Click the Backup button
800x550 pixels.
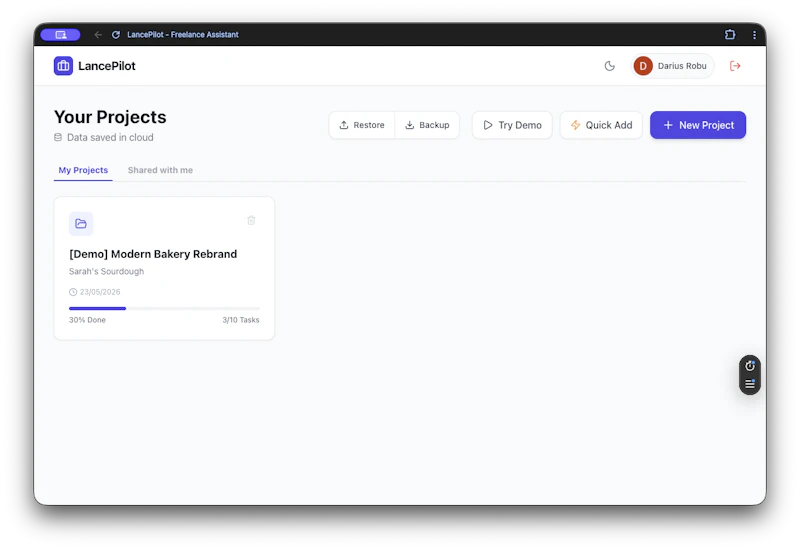427,125
